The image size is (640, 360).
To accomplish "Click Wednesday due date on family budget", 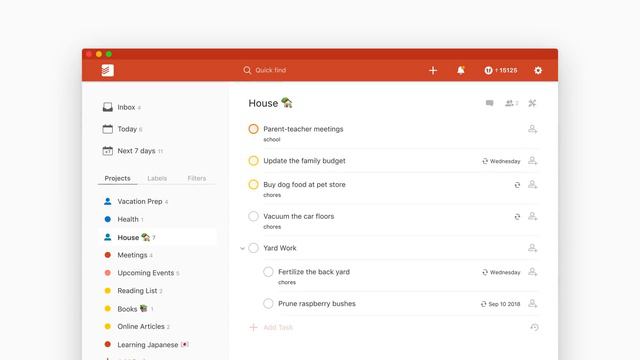I will [501, 161].
